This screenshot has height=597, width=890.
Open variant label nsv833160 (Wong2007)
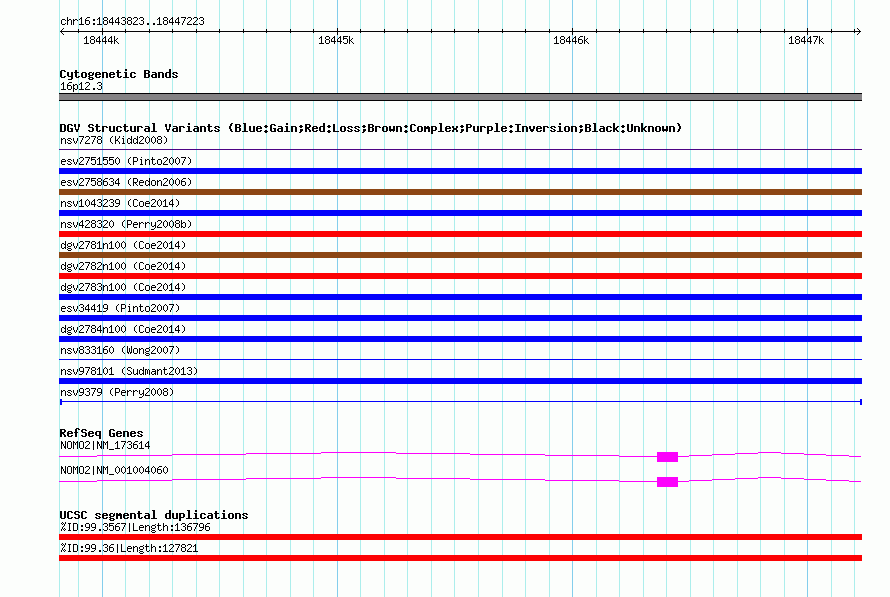pos(120,350)
